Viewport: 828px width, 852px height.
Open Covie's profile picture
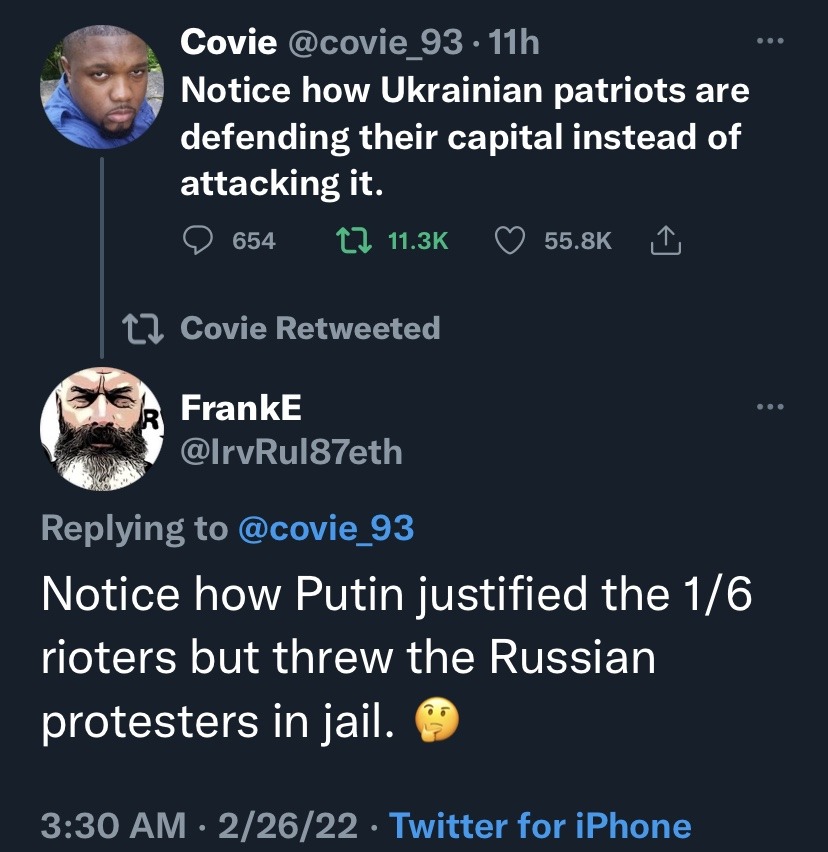click(103, 86)
